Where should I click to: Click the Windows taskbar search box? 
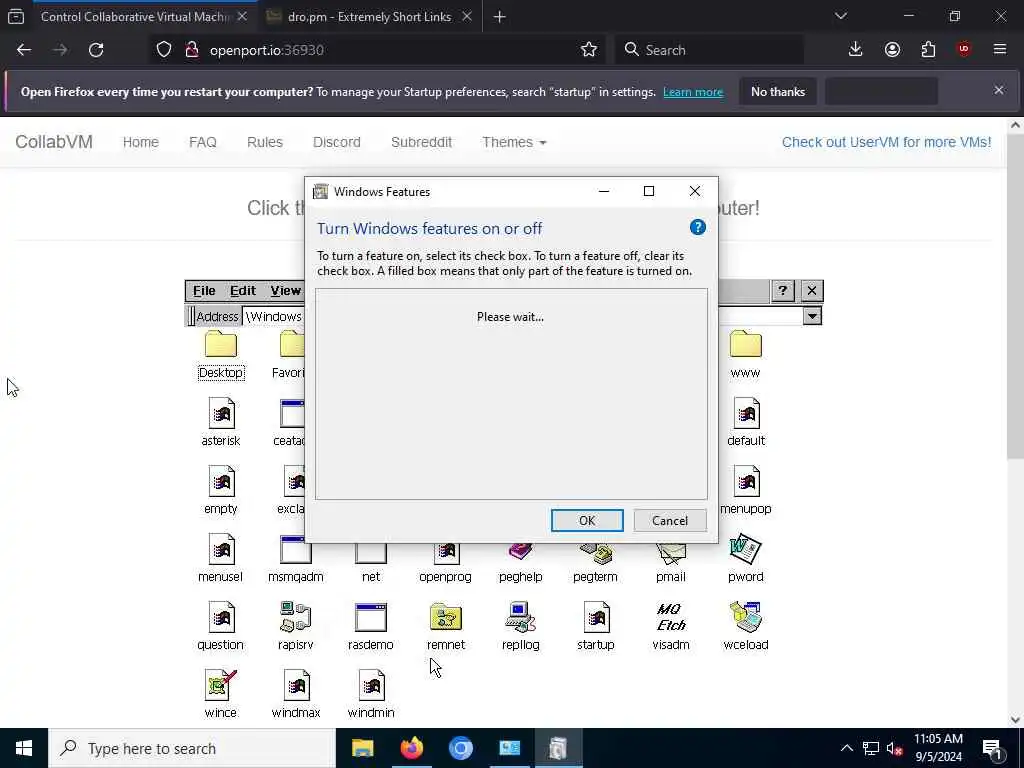click(x=192, y=748)
